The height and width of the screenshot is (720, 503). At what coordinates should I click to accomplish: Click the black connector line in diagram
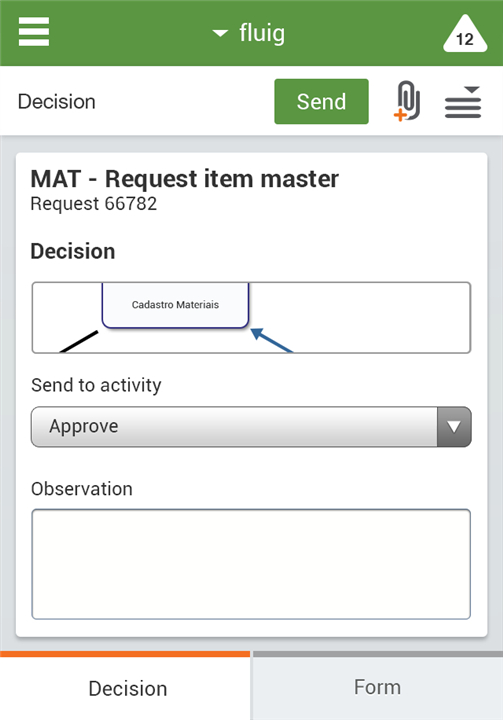coord(79,342)
